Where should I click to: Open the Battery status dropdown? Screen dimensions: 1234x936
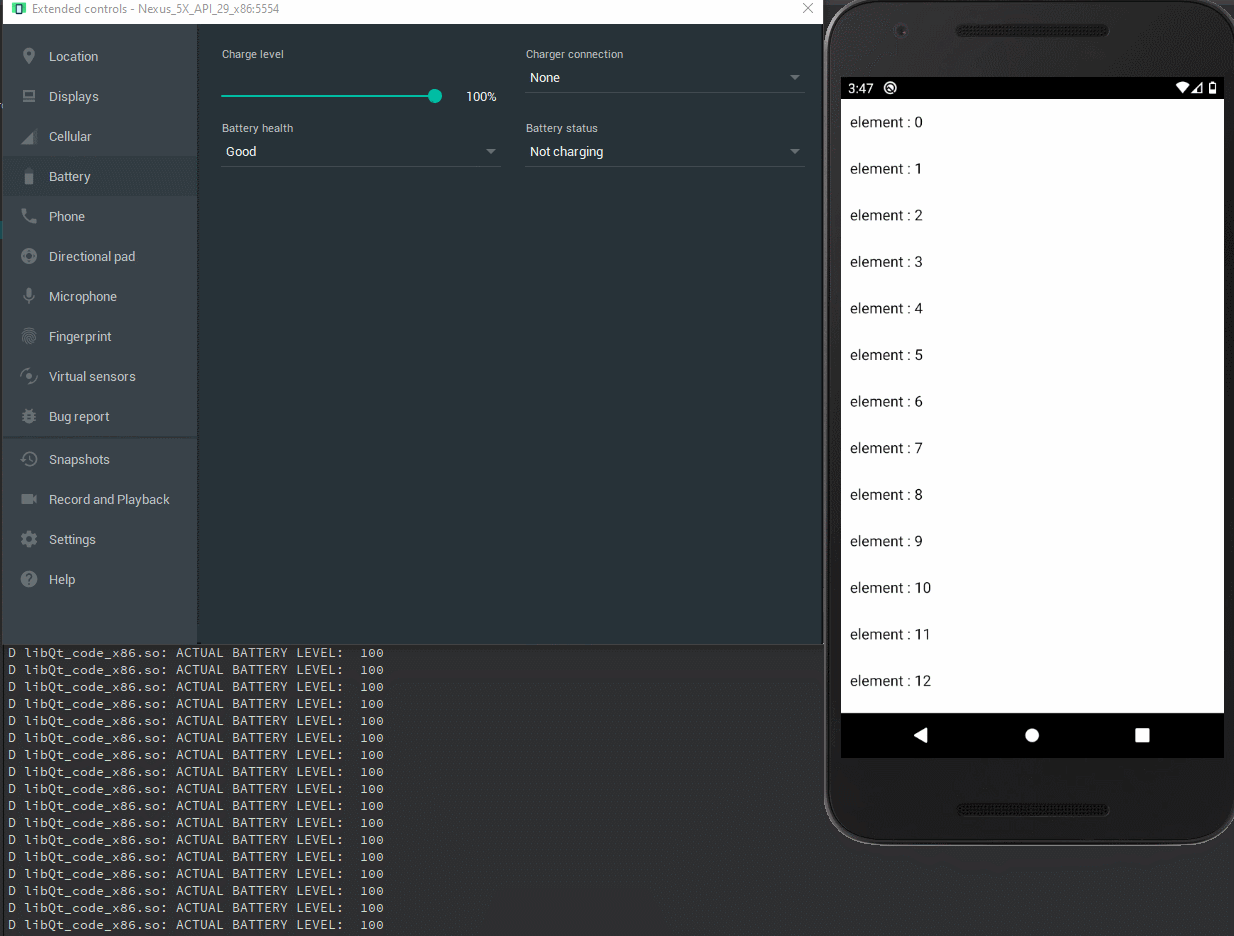pyautogui.click(x=665, y=151)
